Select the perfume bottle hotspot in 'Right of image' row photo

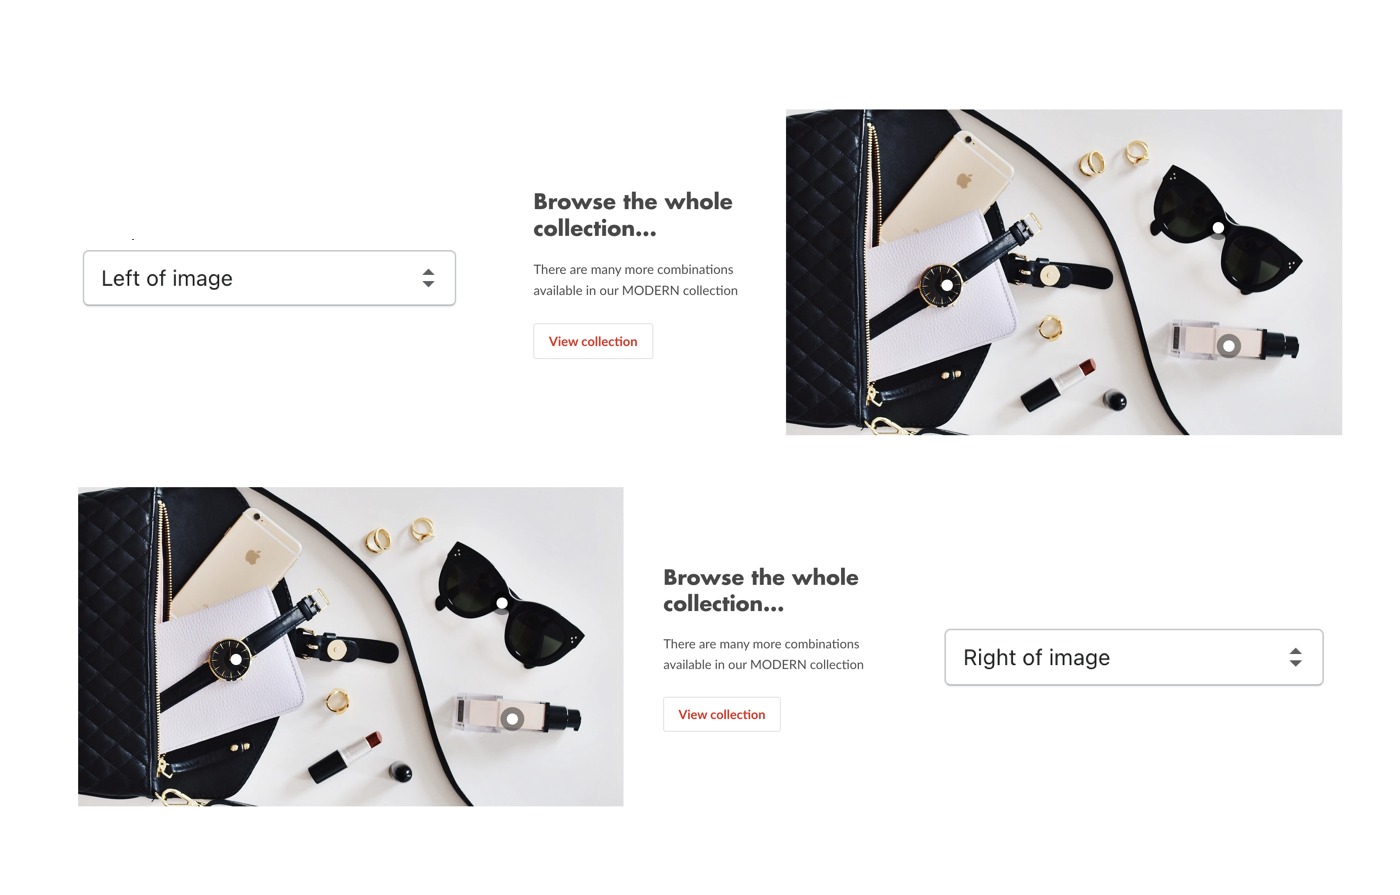(512, 718)
